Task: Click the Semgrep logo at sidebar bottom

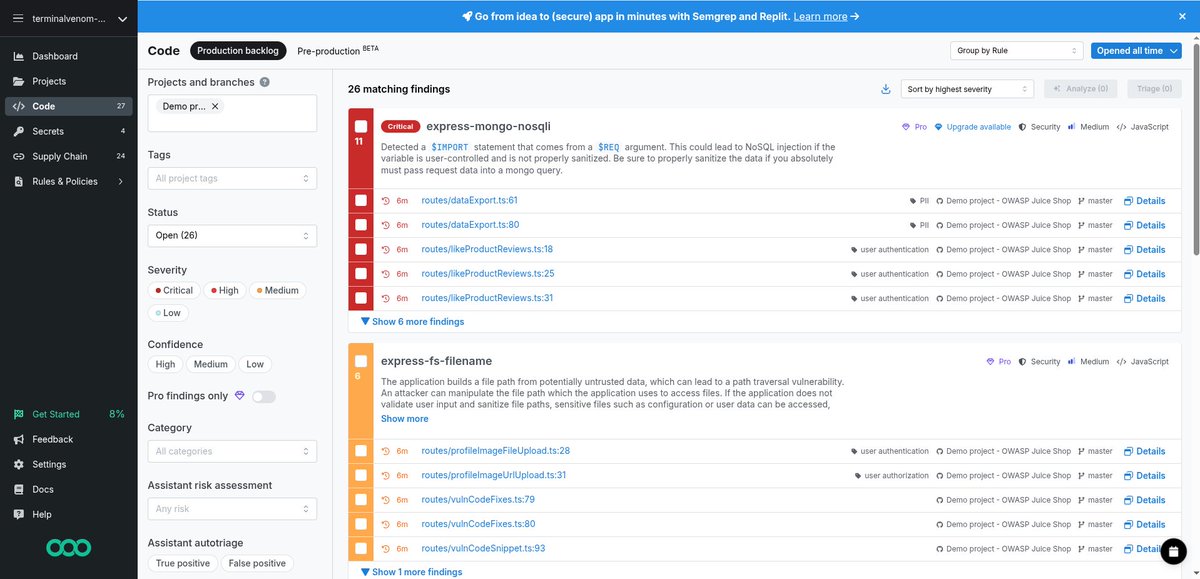Action: [68, 547]
